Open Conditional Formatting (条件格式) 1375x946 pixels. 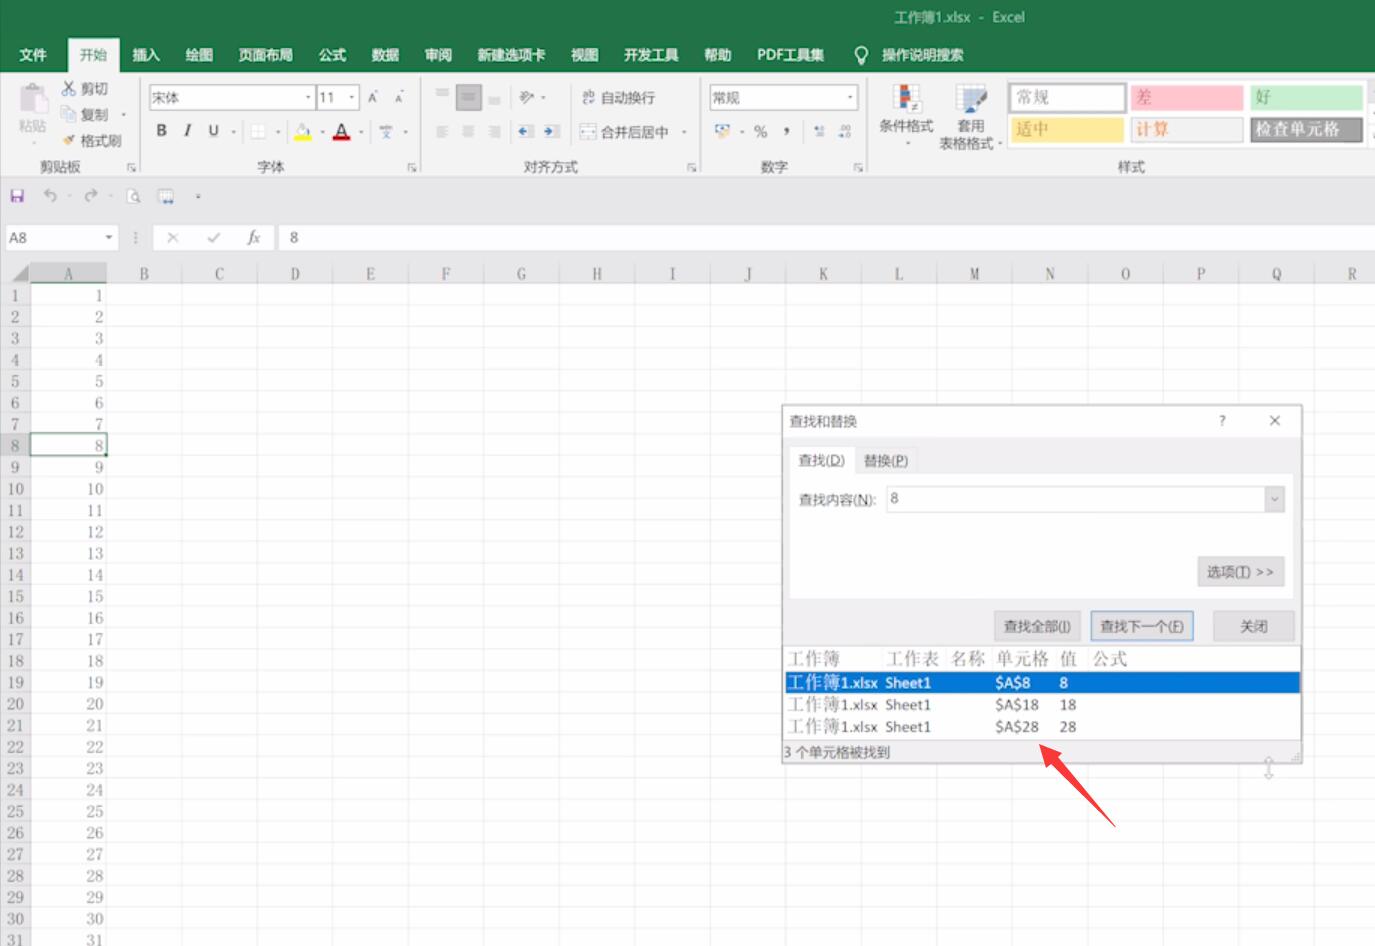click(x=906, y=115)
